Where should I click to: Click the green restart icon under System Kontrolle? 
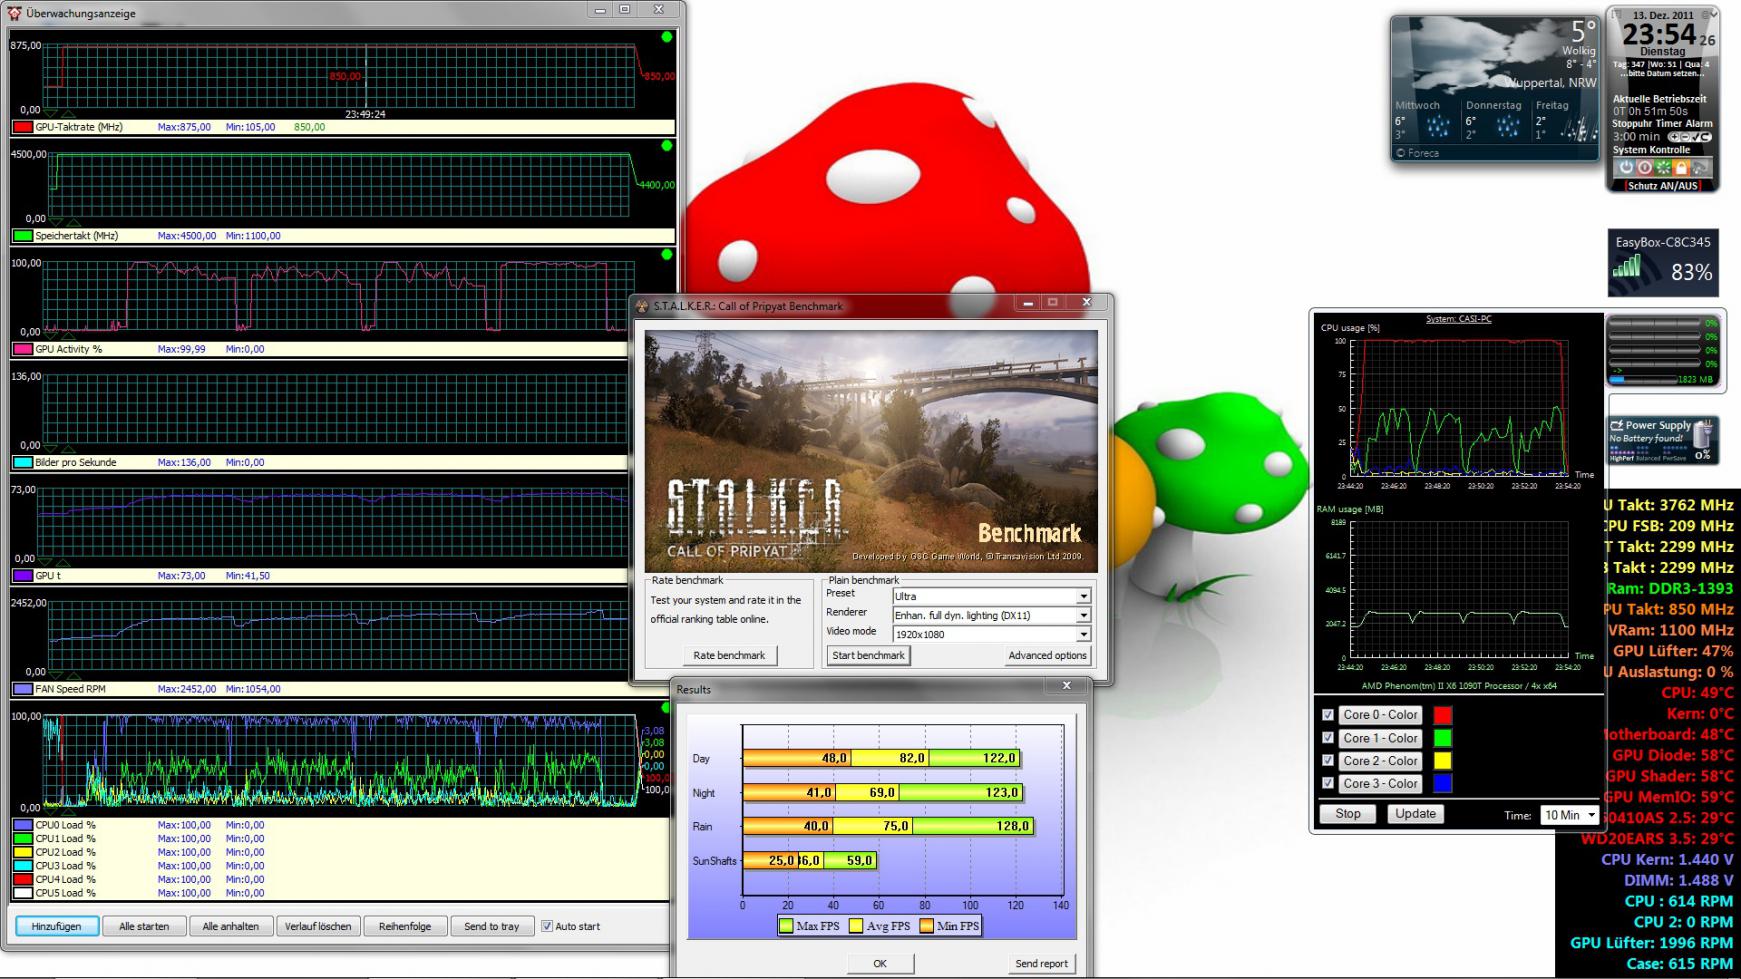[x=1662, y=167]
